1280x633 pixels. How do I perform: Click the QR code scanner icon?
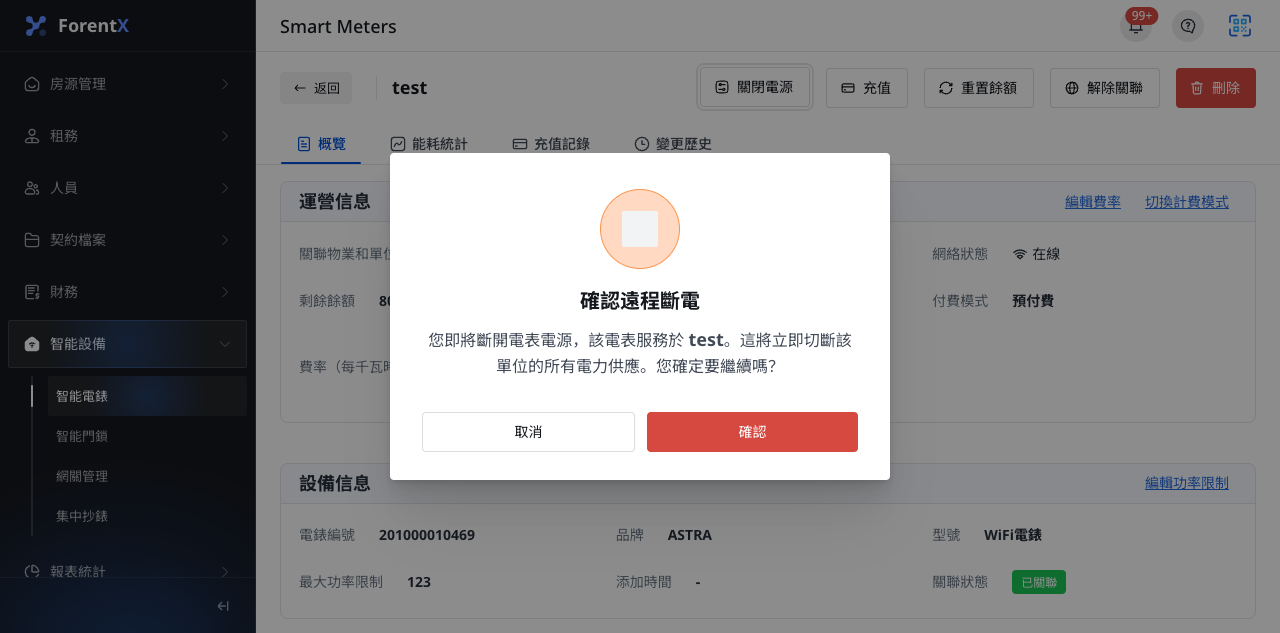(x=1240, y=26)
